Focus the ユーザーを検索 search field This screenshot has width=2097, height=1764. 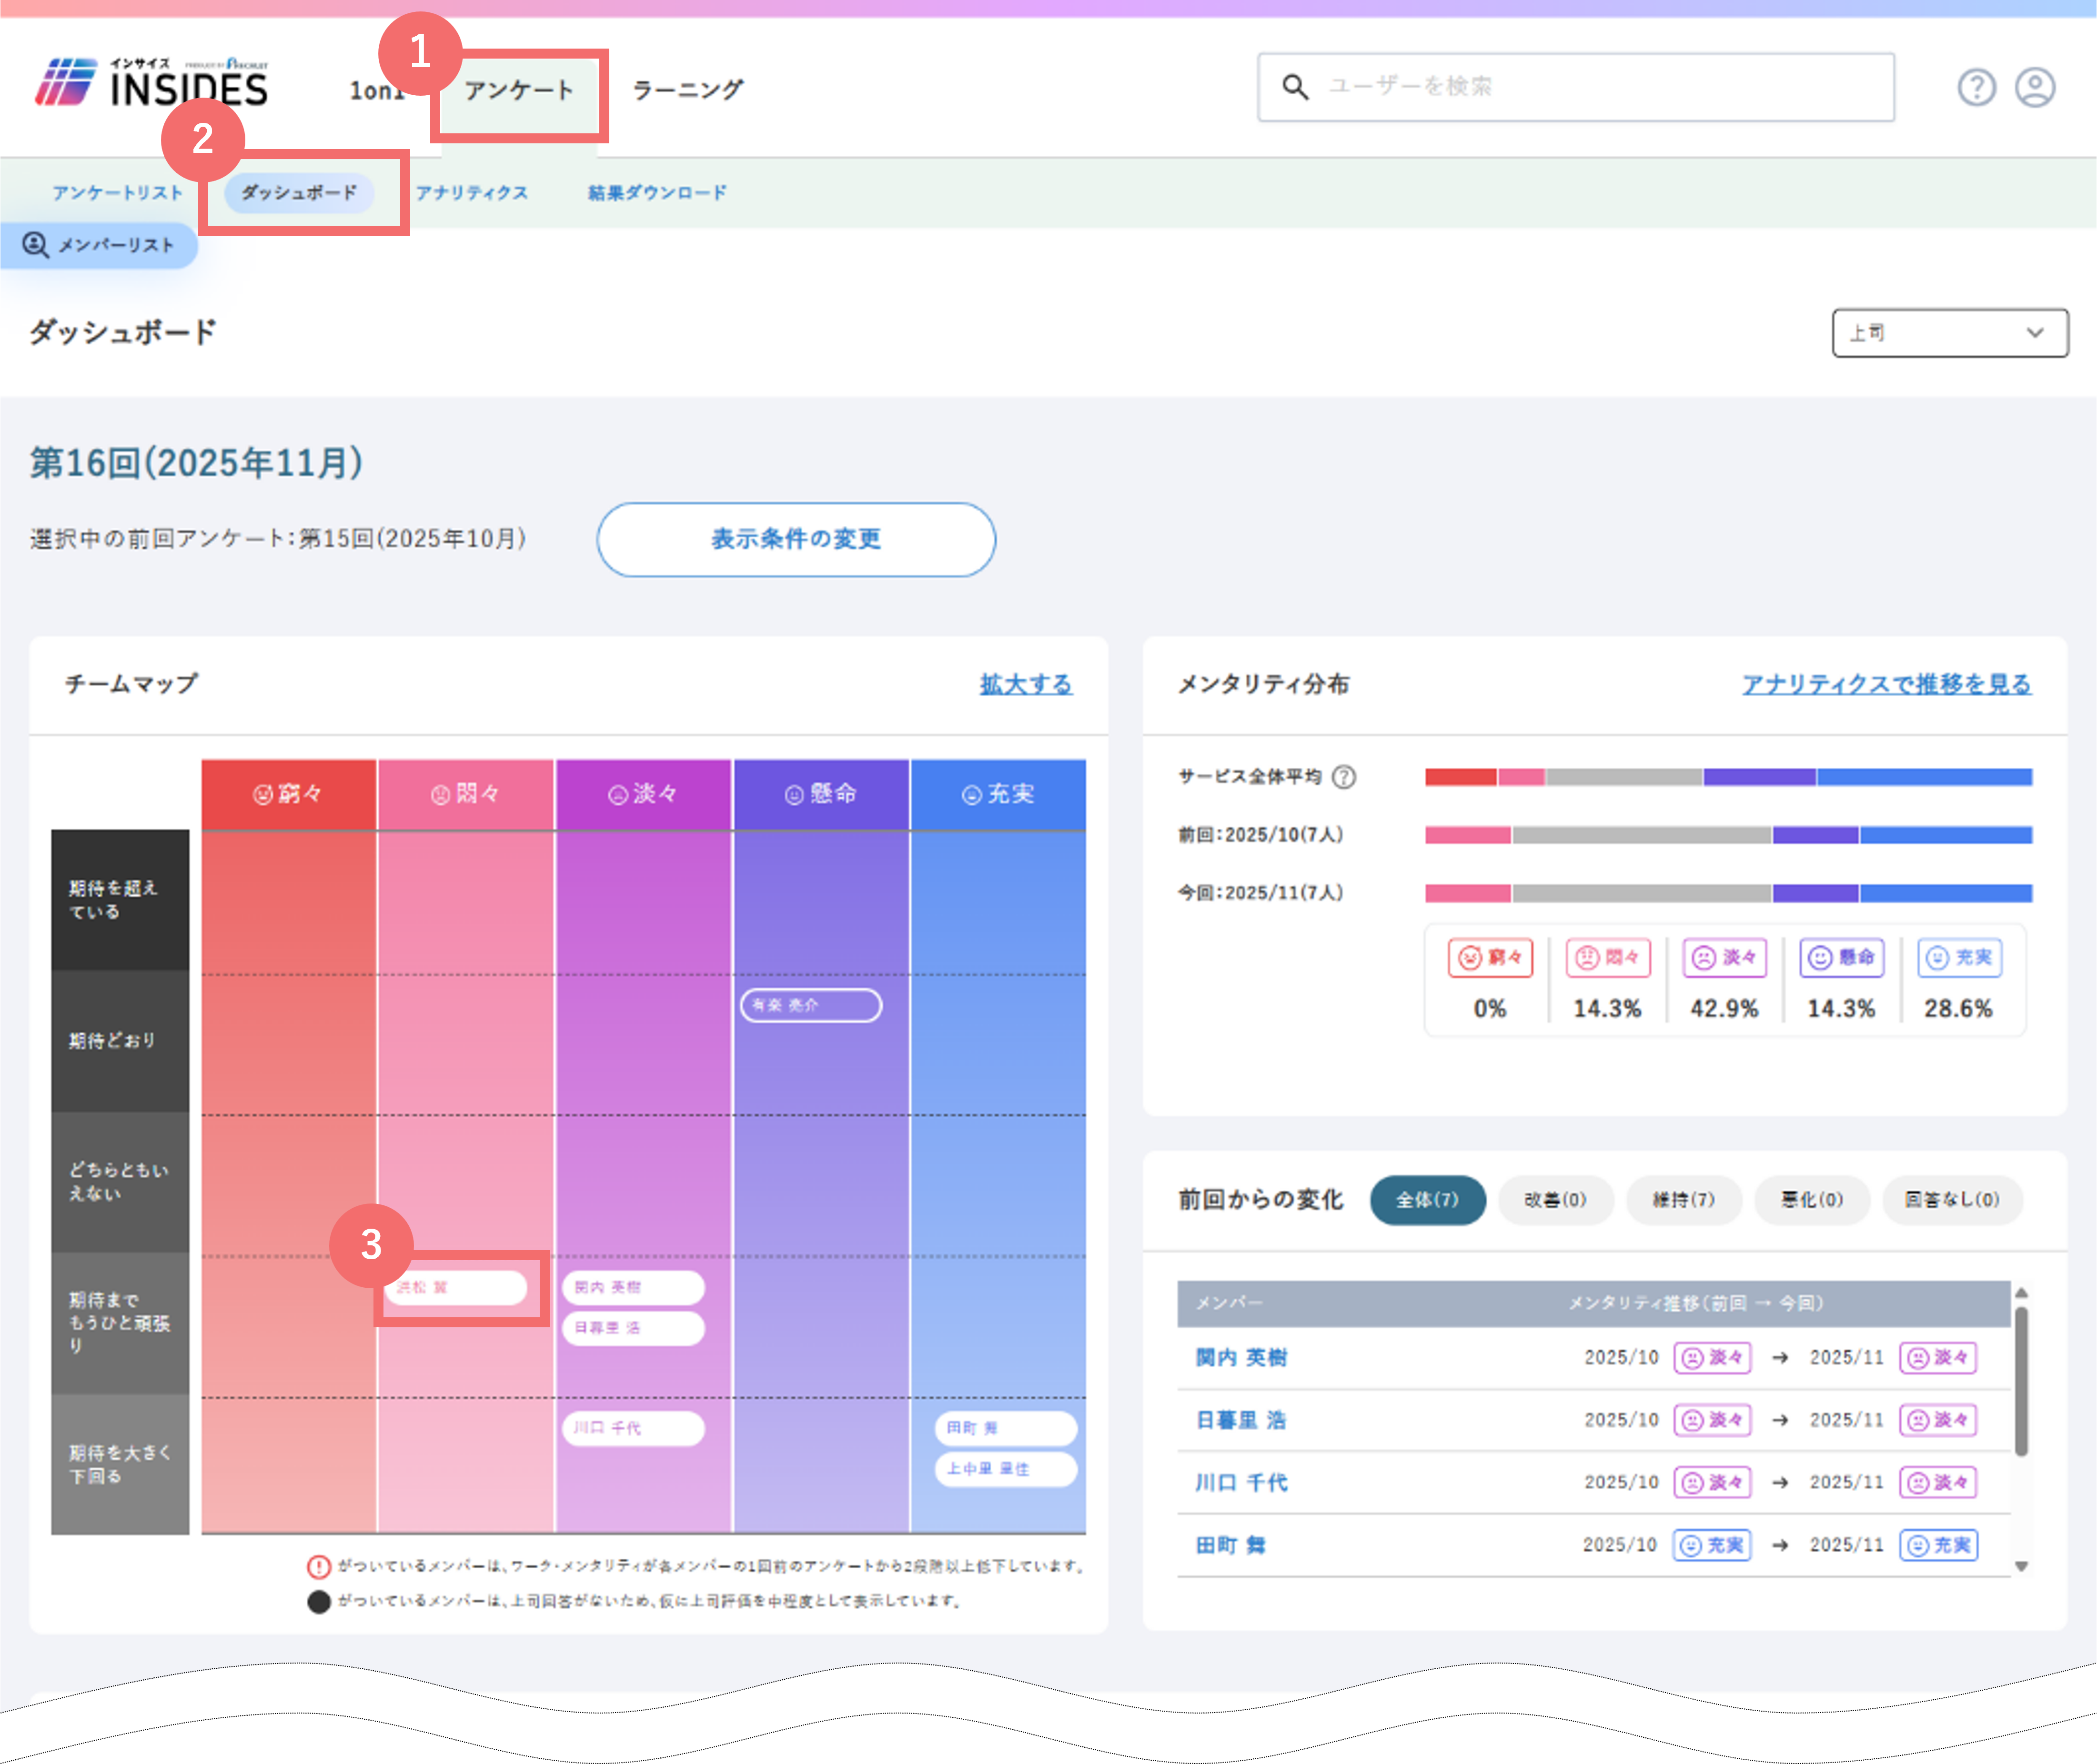[x=1576, y=87]
